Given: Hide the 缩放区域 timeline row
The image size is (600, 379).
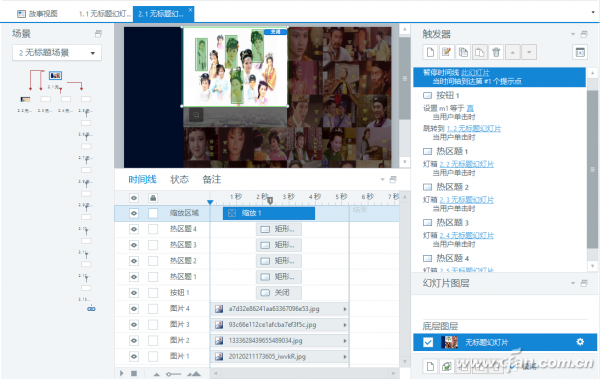Looking at the screenshot, I should [134, 213].
